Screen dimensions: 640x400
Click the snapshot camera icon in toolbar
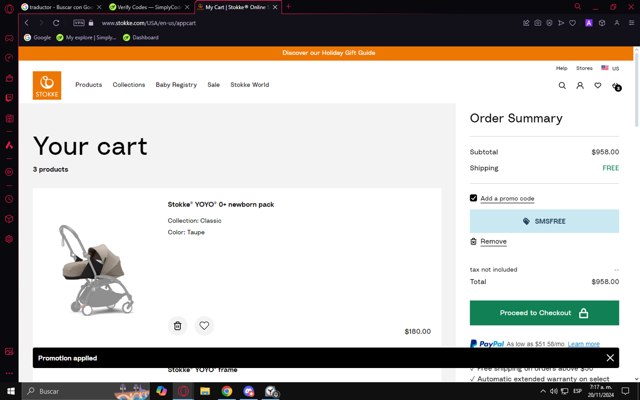(538, 23)
